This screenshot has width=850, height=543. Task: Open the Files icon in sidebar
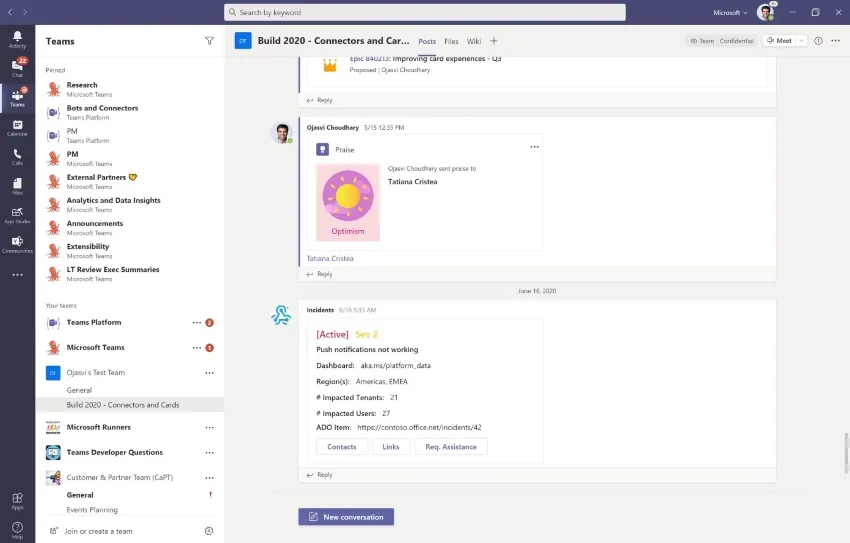coord(17,186)
